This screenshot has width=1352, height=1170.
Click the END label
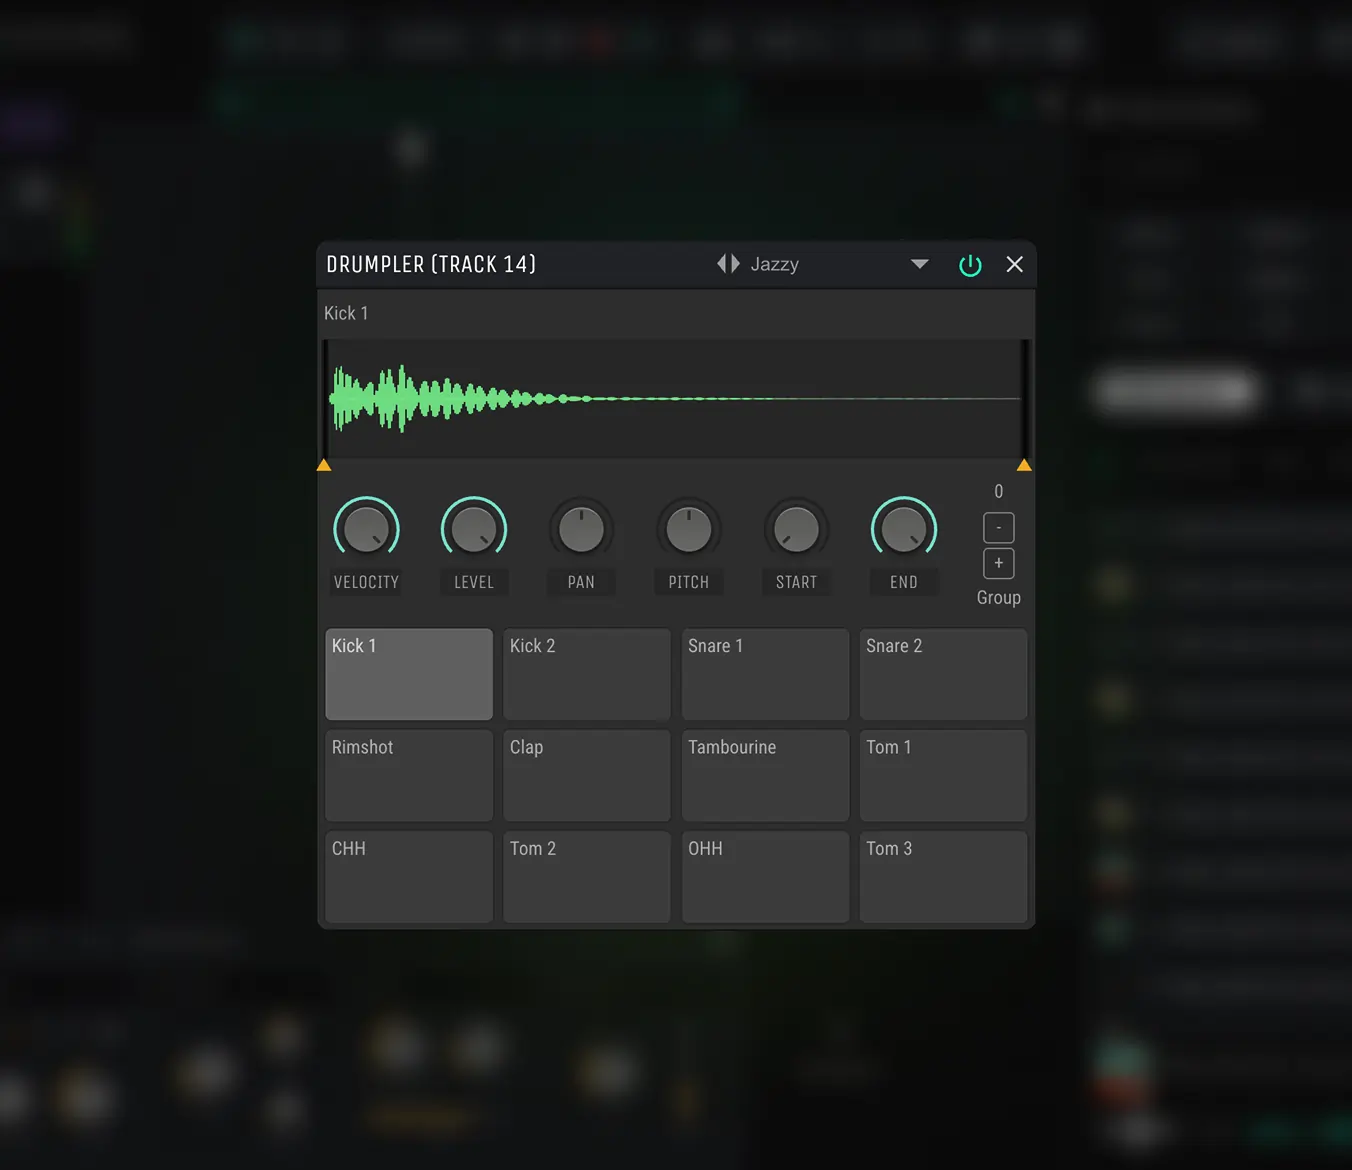[x=904, y=582]
